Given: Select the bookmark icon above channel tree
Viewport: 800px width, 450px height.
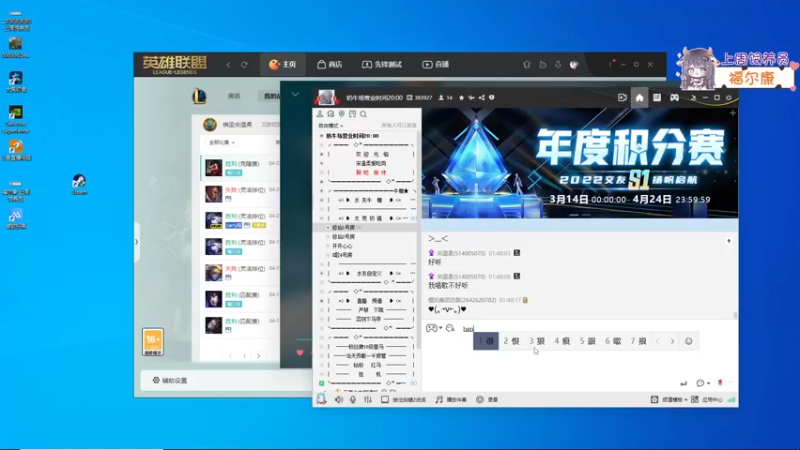Looking at the screenshot, I should click(x=353, y=114).
